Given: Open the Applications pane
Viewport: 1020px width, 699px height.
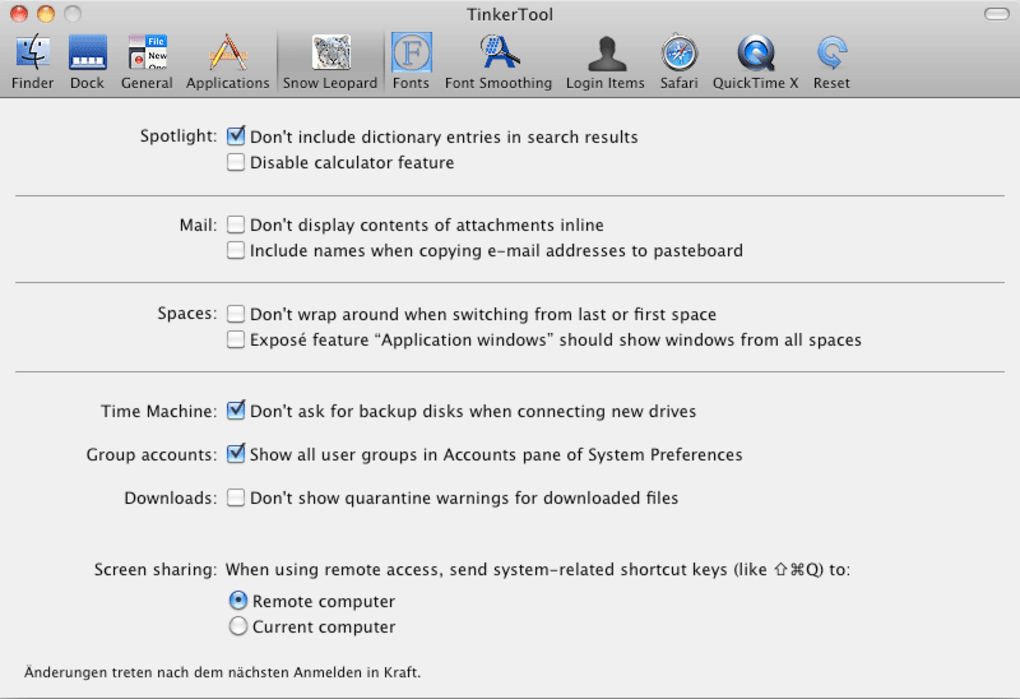Looking at the screenshot, I should [x=228, y=62].
